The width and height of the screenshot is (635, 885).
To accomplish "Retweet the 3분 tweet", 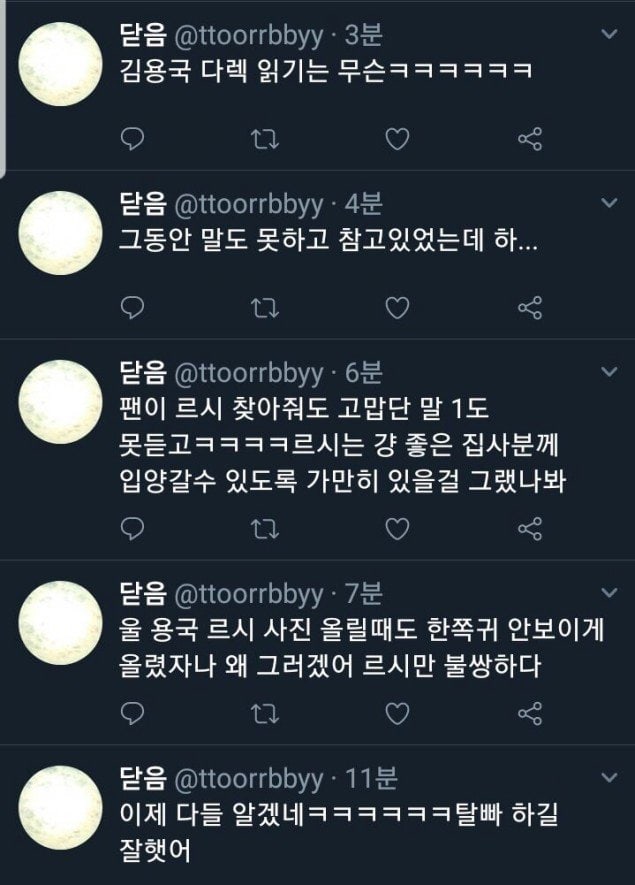I will (264, 140).
